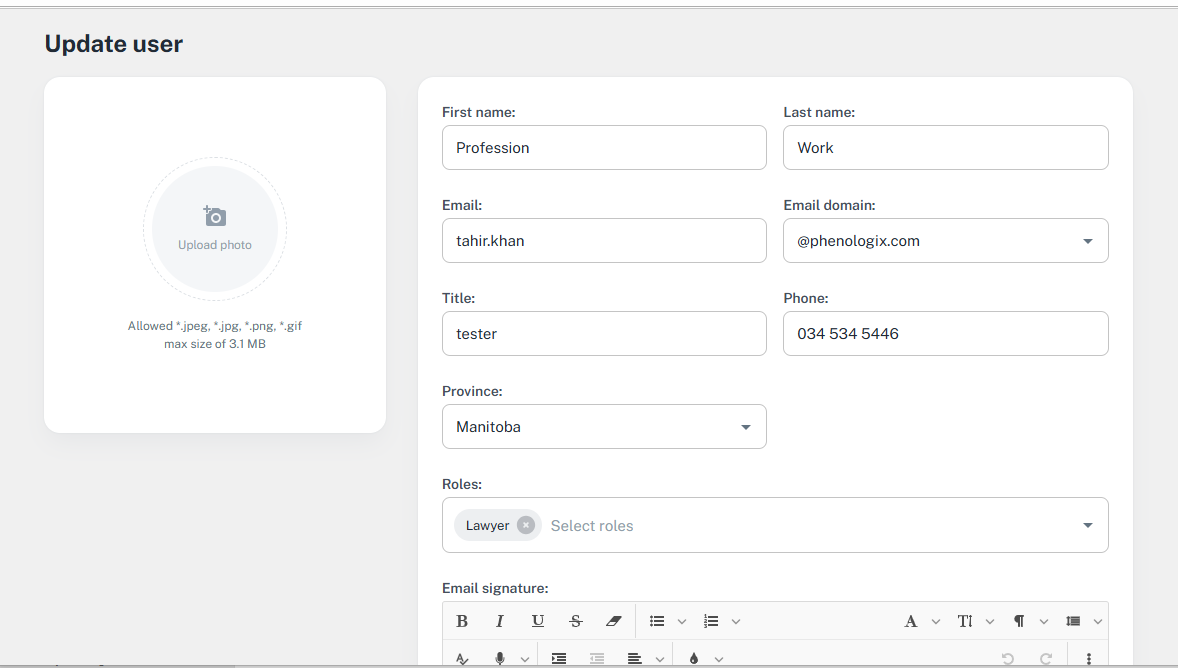Apply strikethrough formatting in signature editor
Image resolution: width=1178 pixels, height=668 pixels.
[x=576, y=621]
